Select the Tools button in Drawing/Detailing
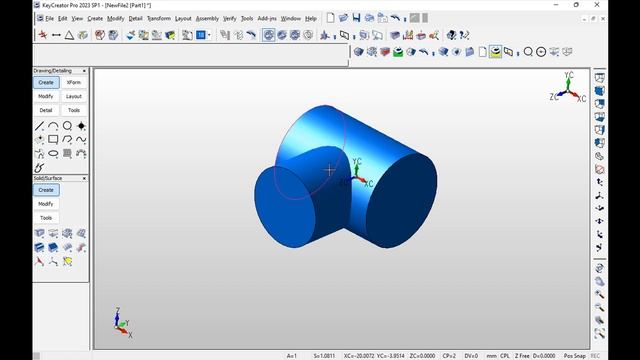The width and height of the screenshot is (640, 360). [x=74, y=110]
